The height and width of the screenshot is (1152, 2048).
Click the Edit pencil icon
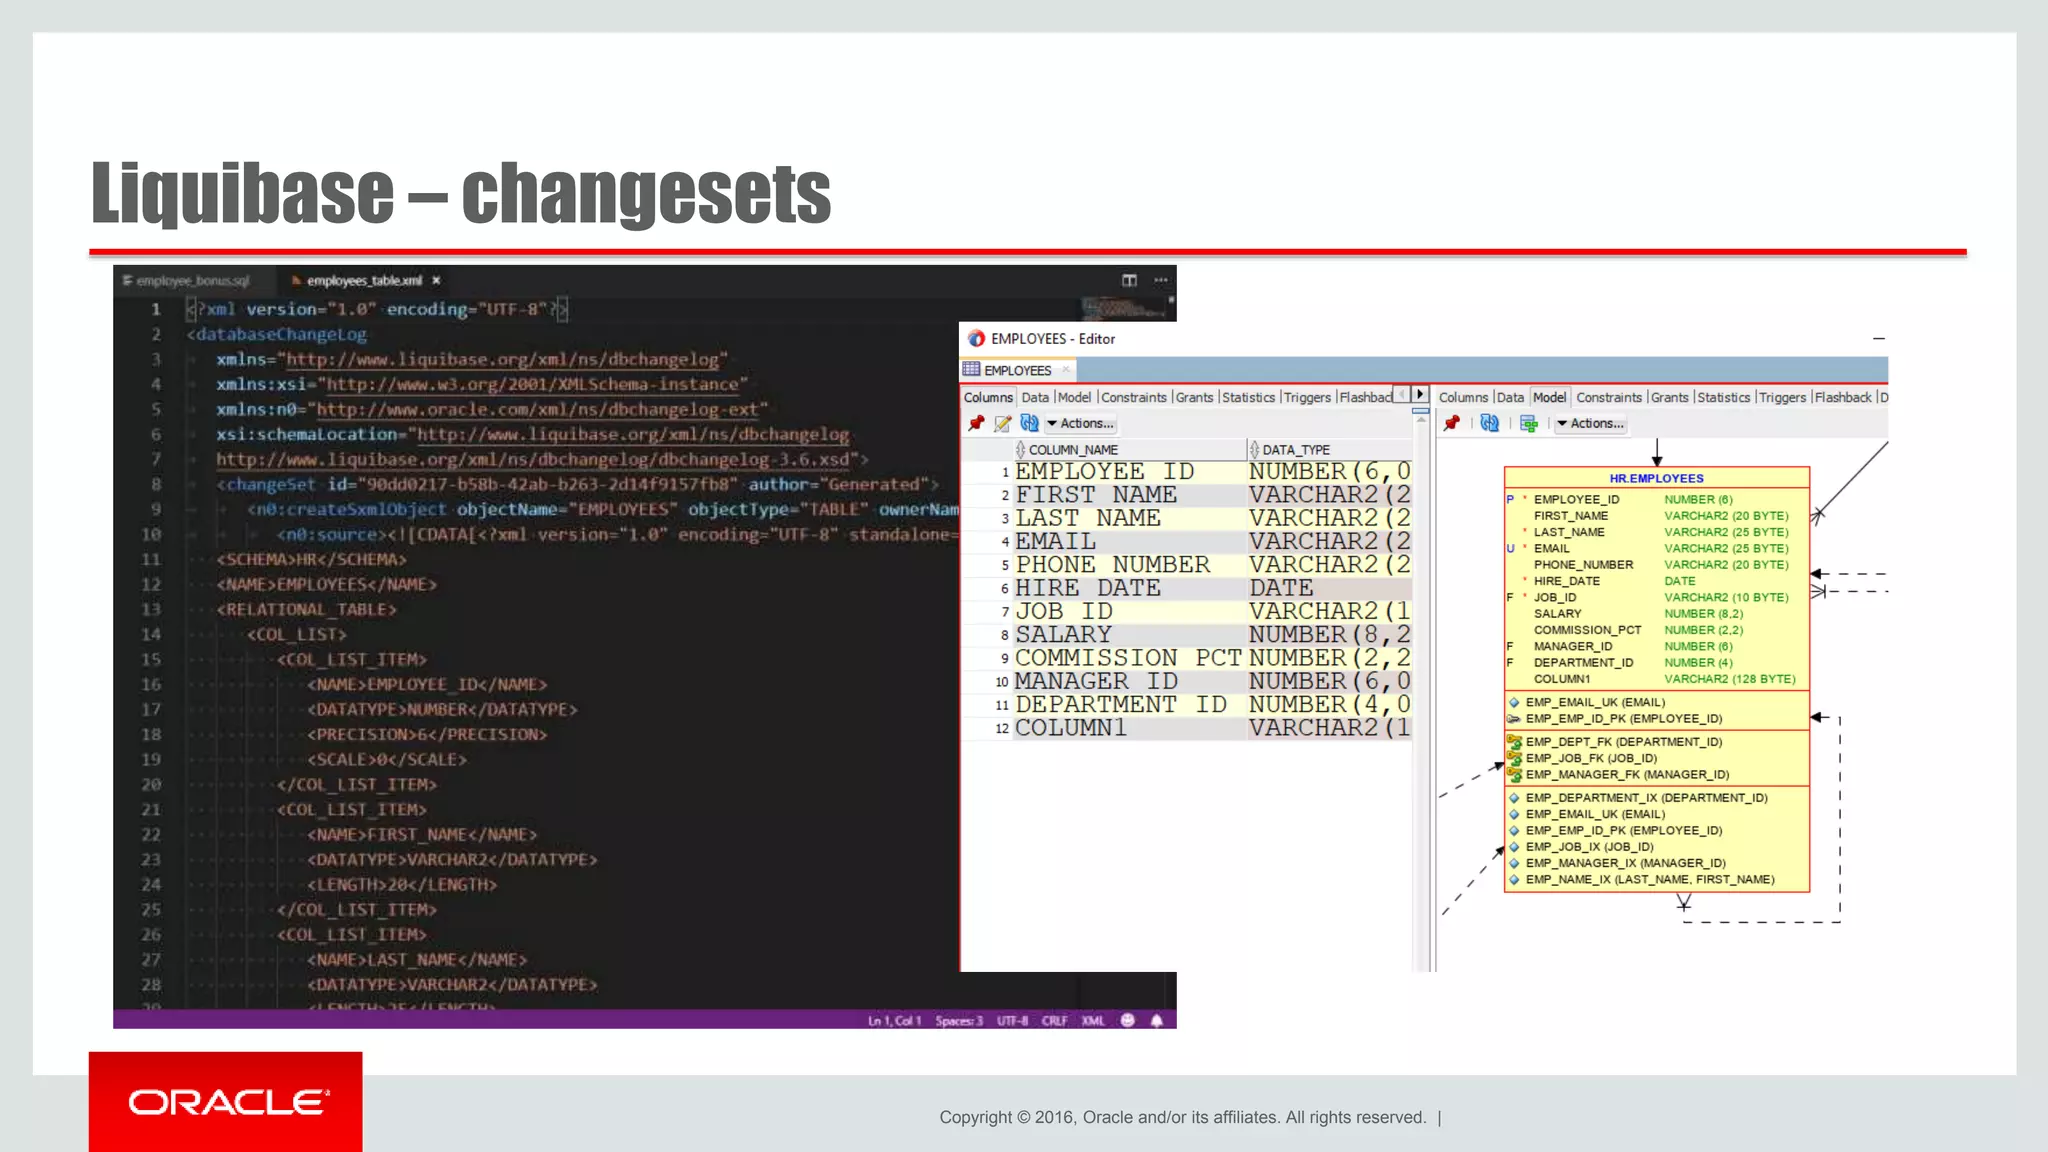1002,424
